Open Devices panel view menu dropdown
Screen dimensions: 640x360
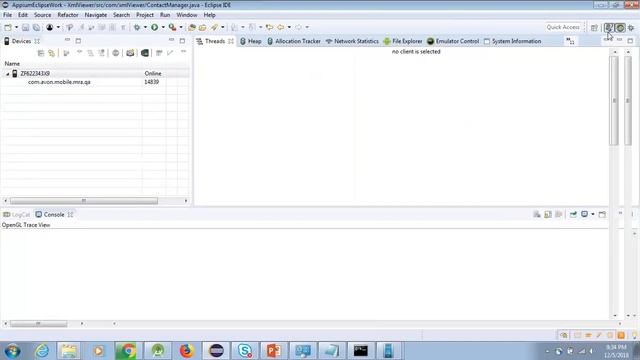pos(184,52)
